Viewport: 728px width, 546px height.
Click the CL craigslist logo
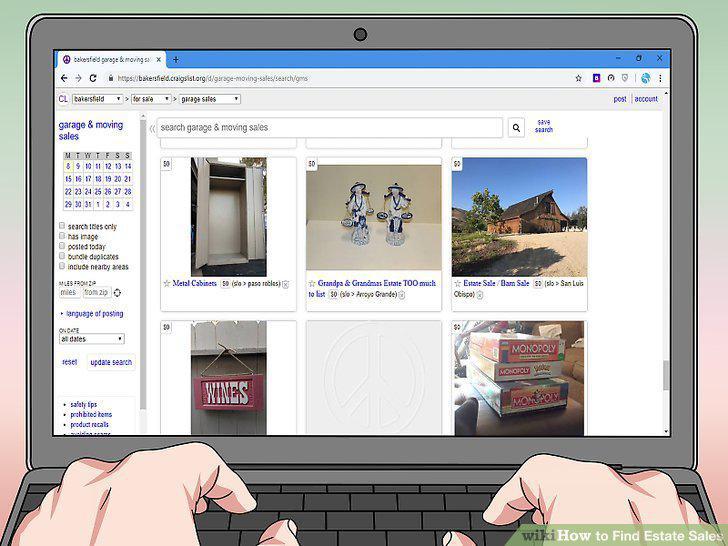click(63, 99)
